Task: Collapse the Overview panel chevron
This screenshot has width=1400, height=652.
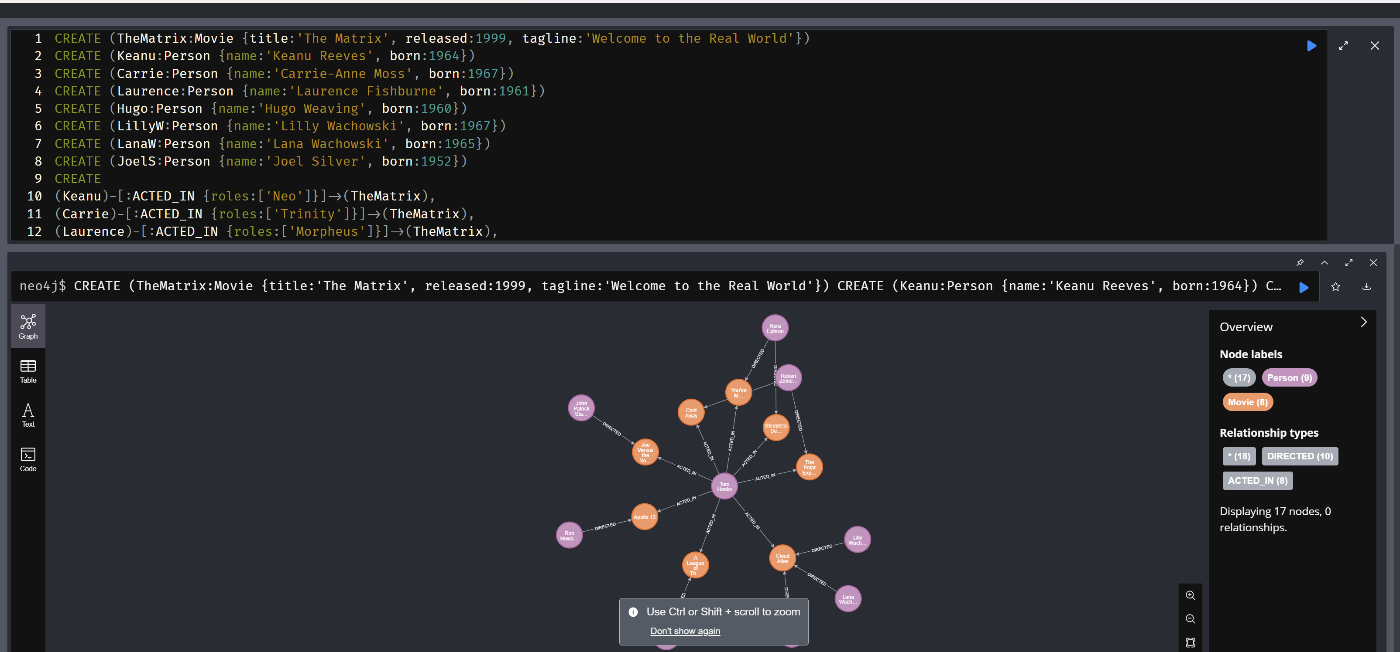Action: point(1363,322)
